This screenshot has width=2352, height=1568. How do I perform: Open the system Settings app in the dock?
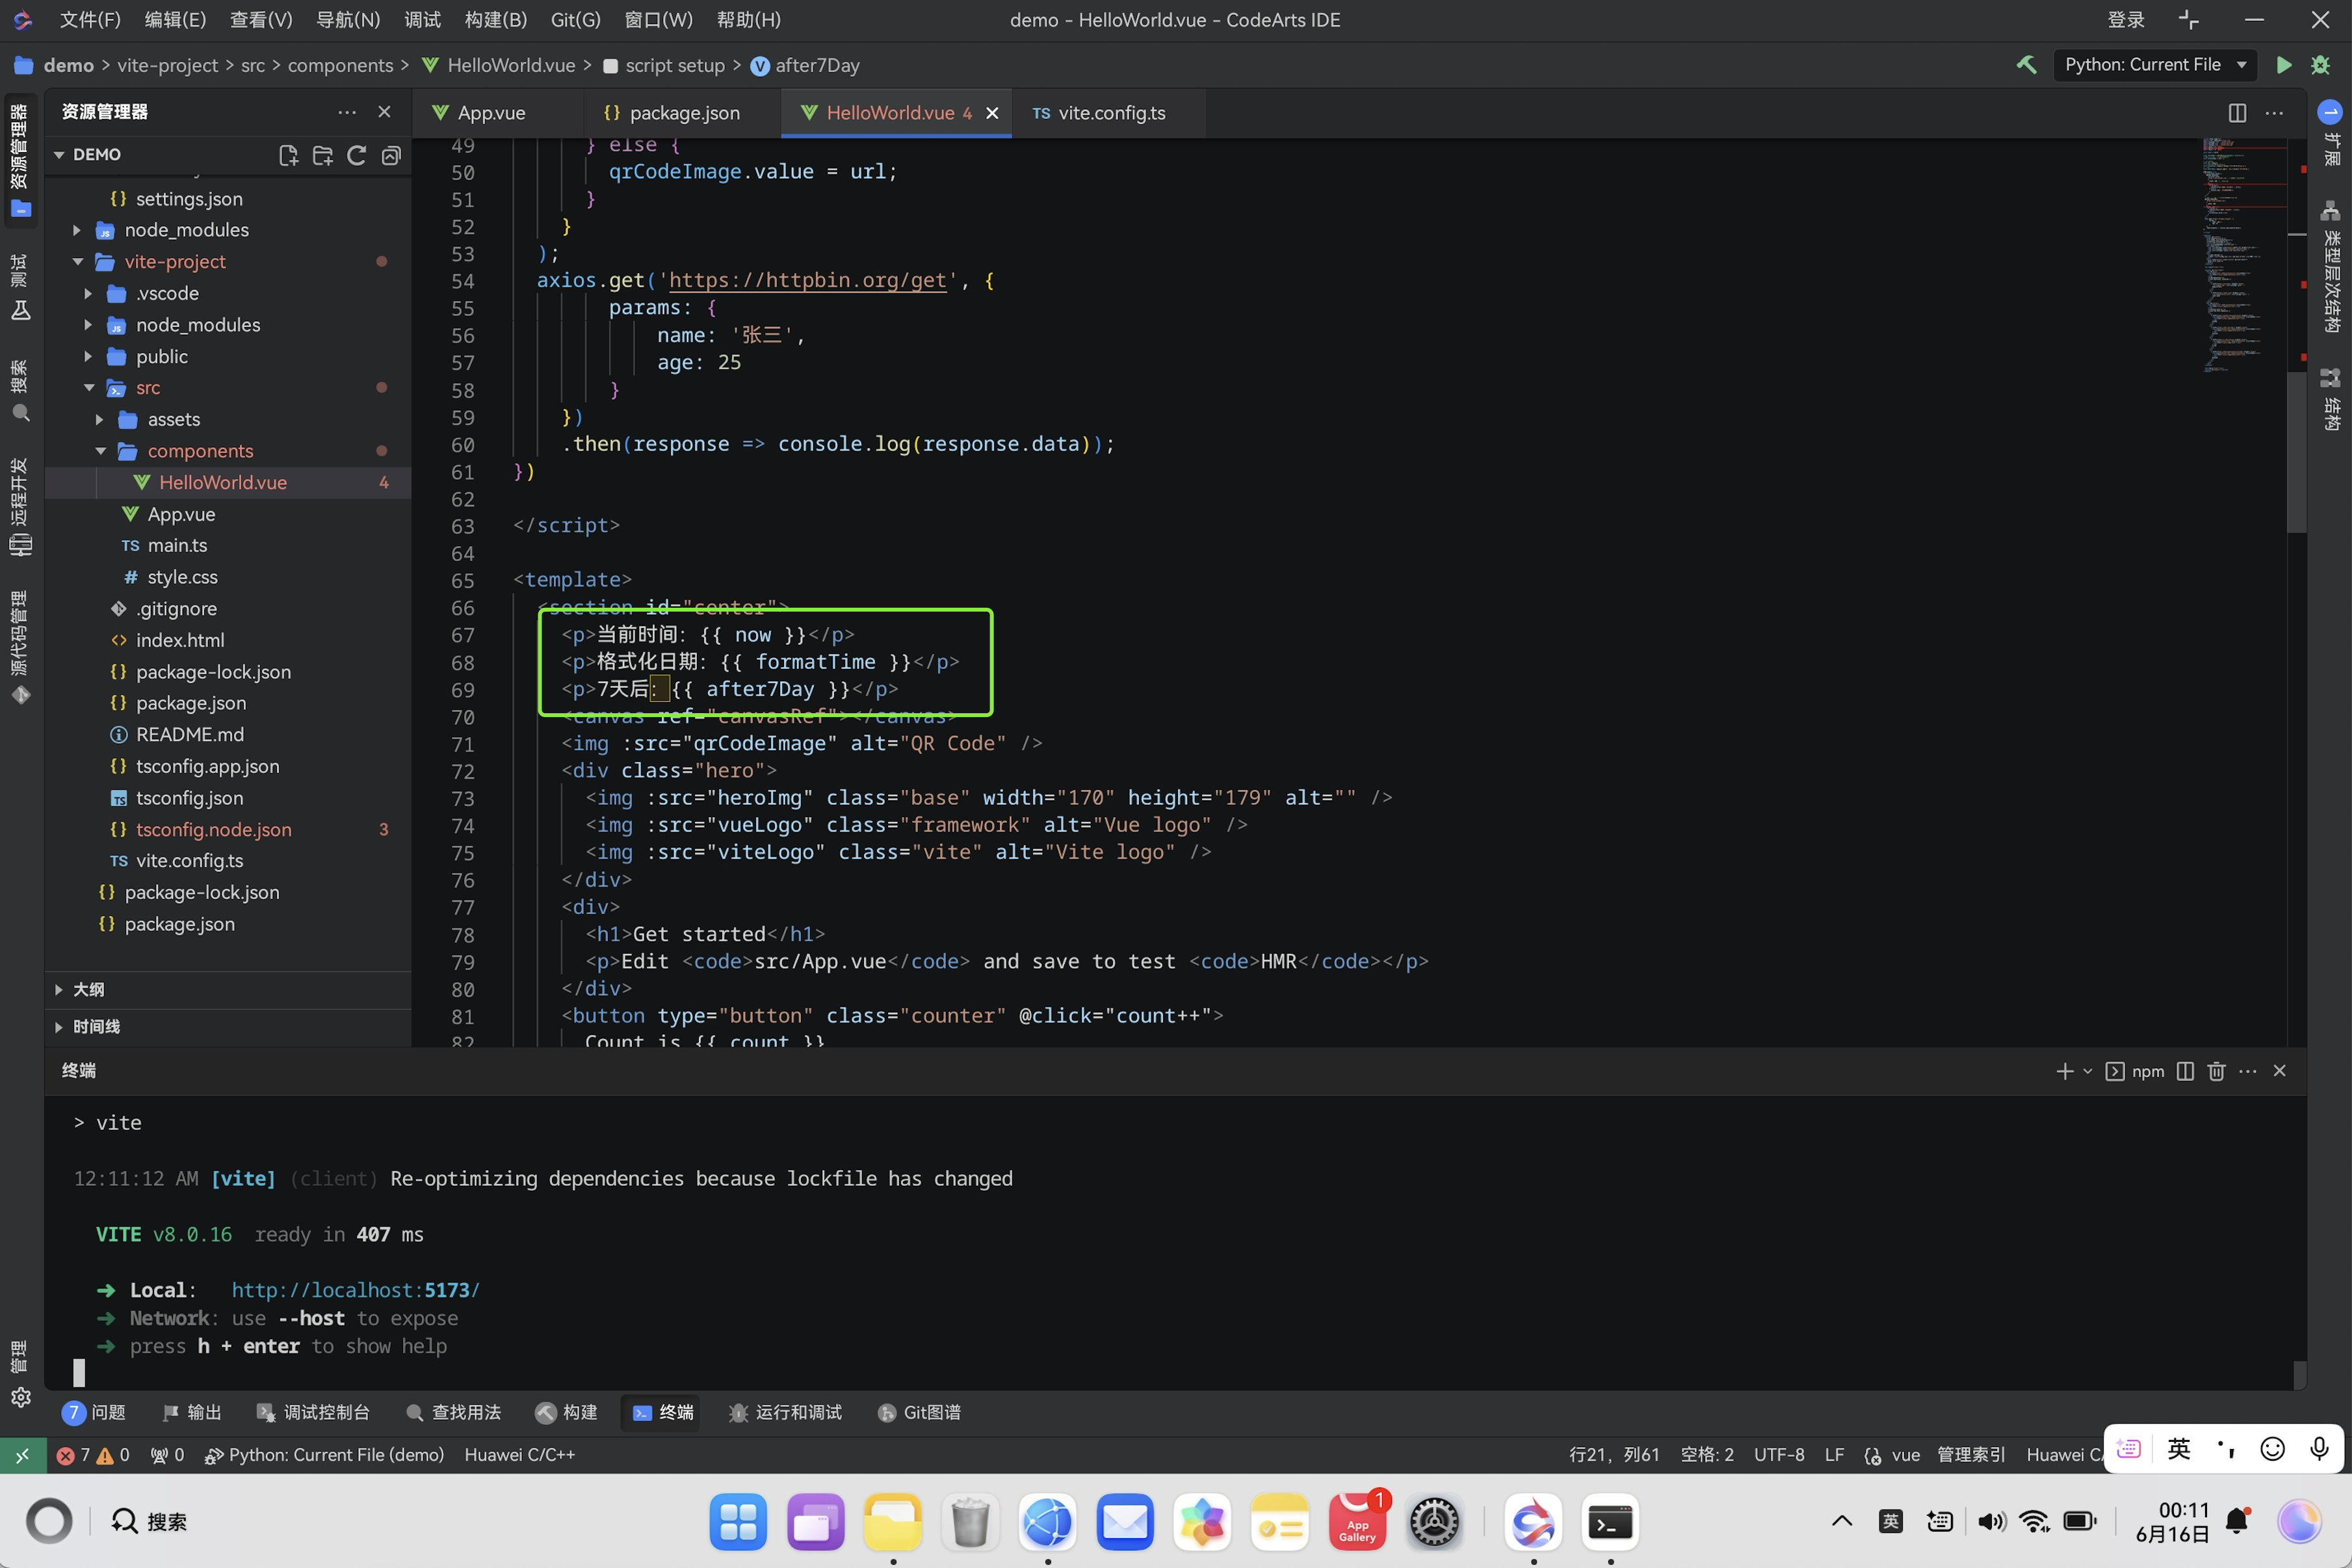[x=1434, y=1522]
